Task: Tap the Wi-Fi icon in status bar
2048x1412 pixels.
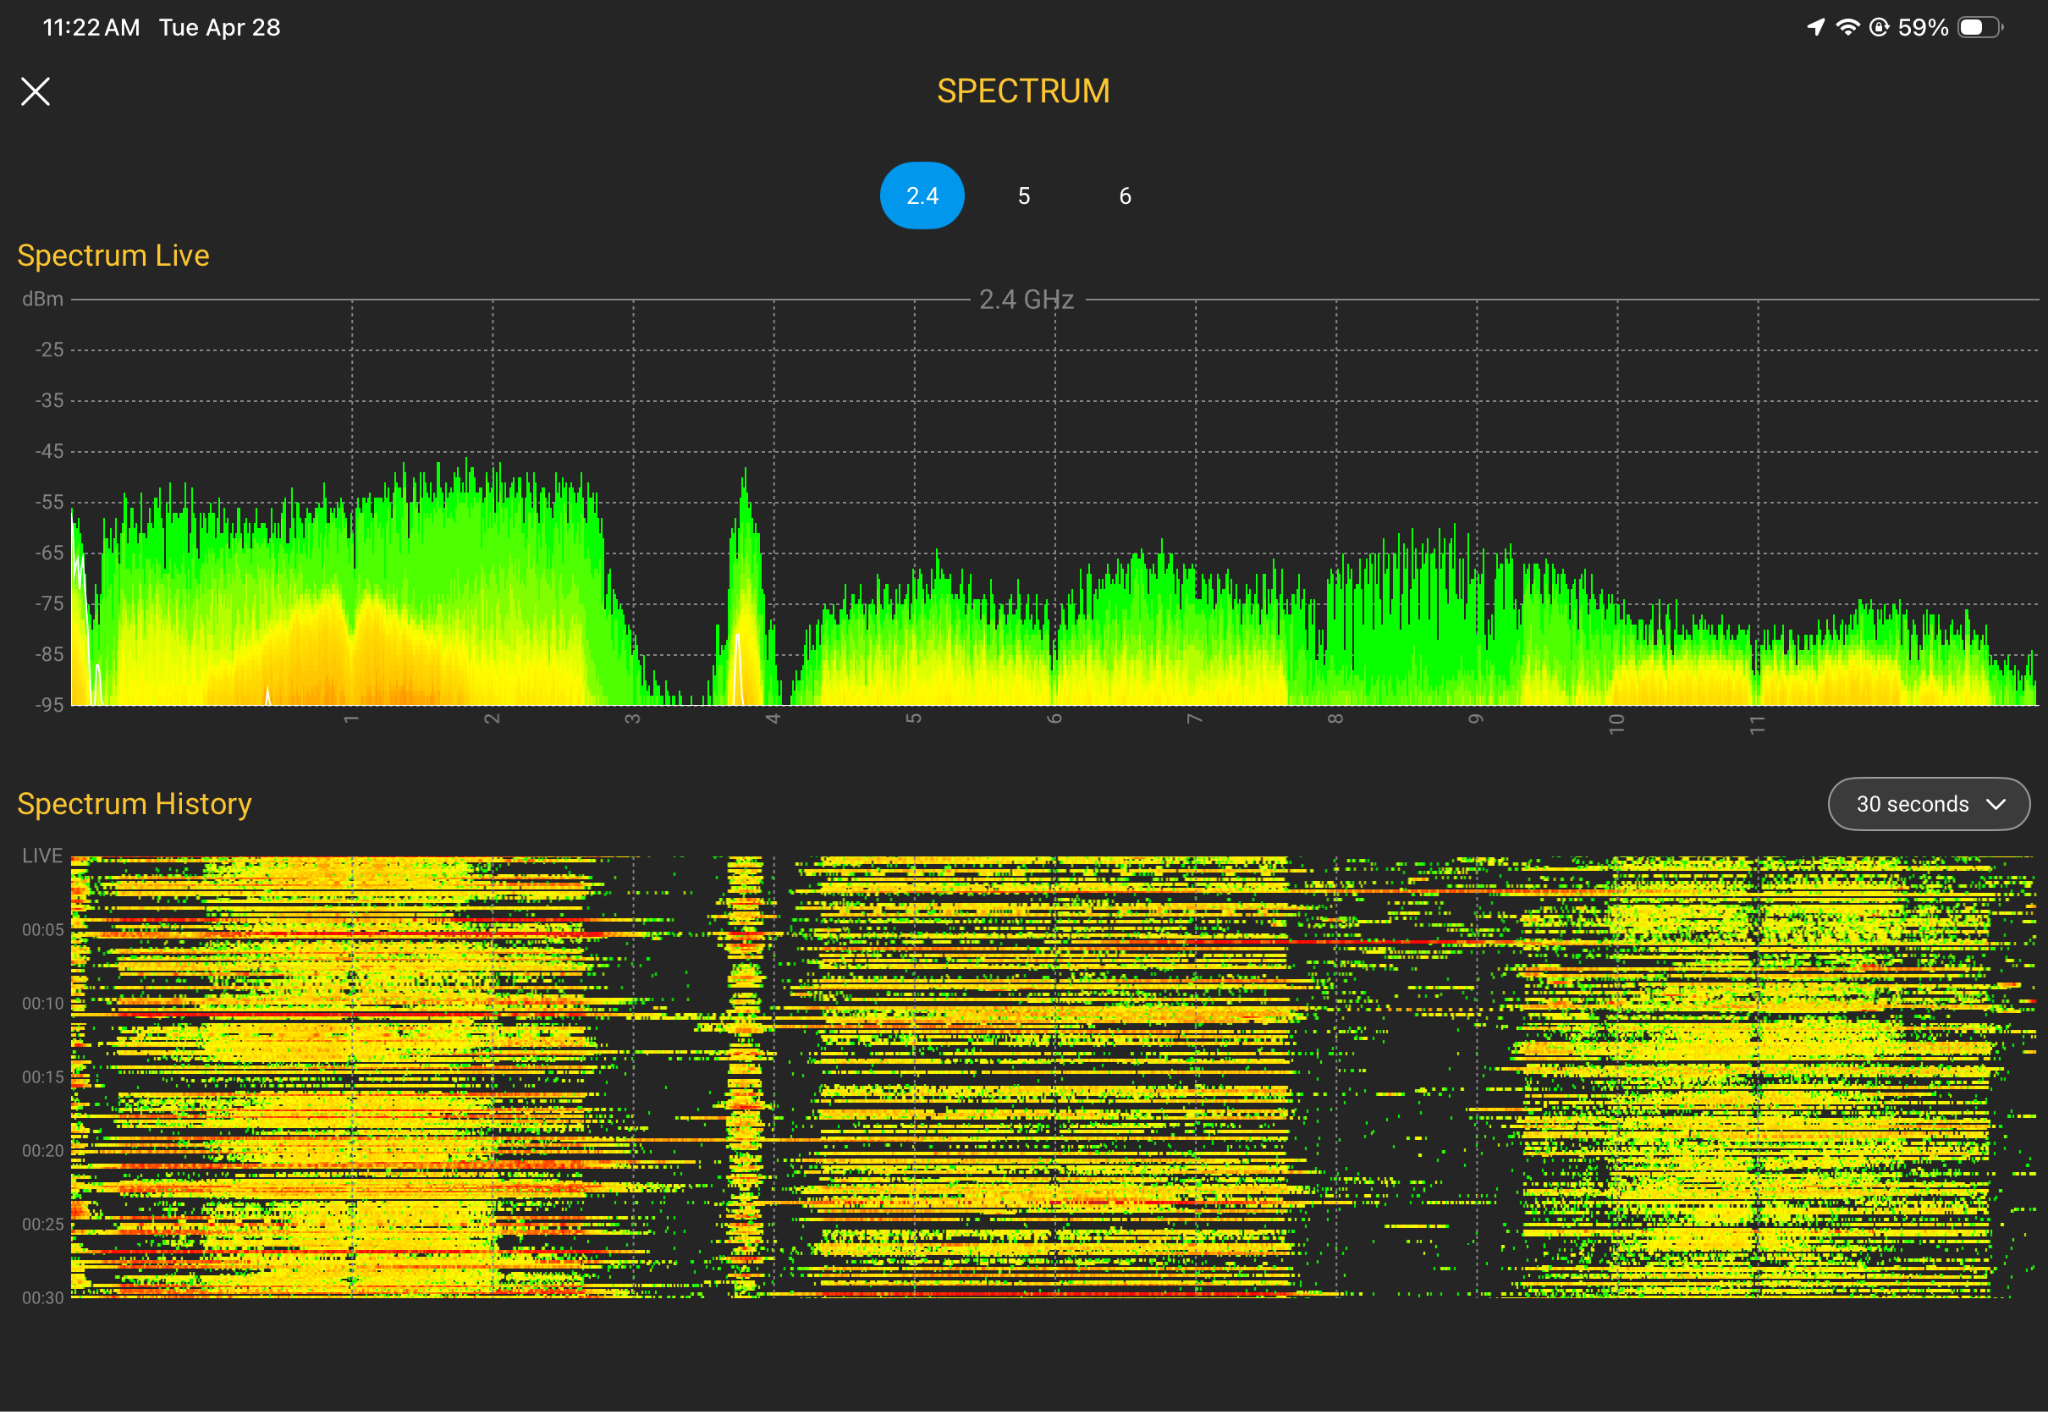Action: (1848, 27)
